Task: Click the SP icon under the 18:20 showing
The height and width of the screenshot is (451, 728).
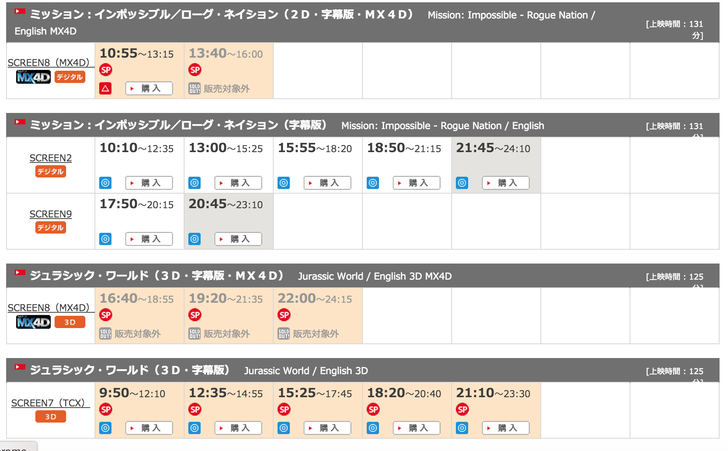Action: (373, 409)
